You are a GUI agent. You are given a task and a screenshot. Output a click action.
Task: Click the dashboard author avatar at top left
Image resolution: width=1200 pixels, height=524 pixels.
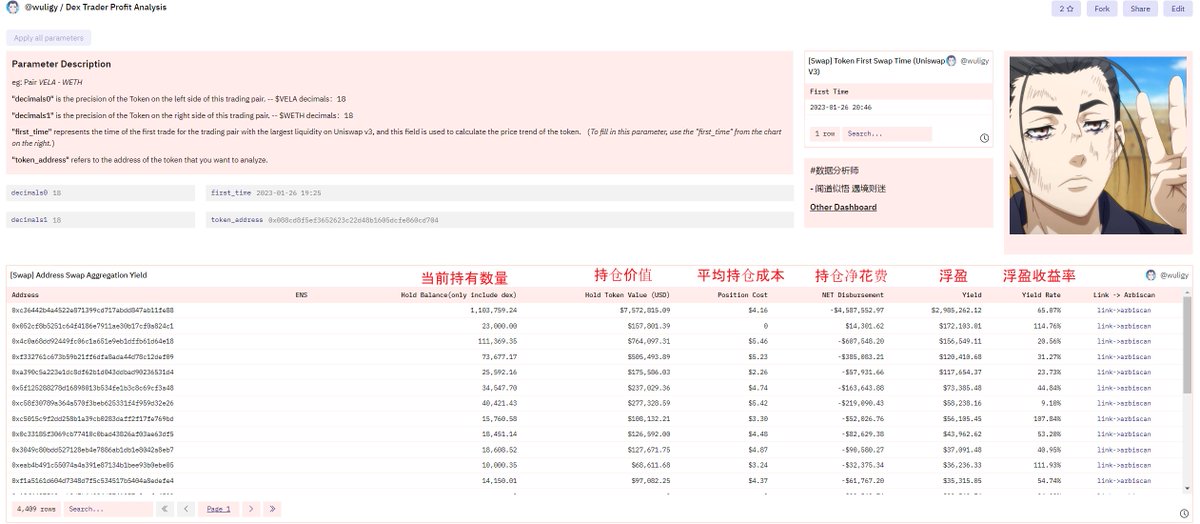click(11, 8)
